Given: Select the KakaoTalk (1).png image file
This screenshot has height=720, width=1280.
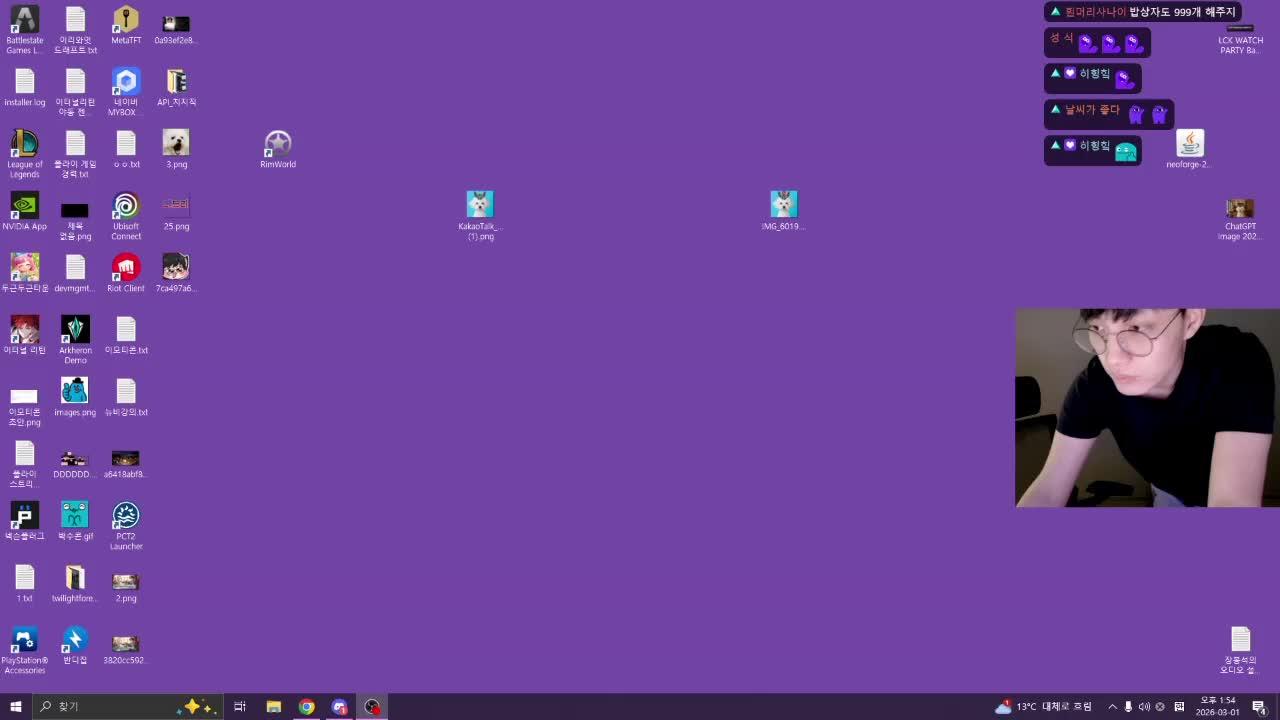Looking at the screenshot, I should pos(480,216).
